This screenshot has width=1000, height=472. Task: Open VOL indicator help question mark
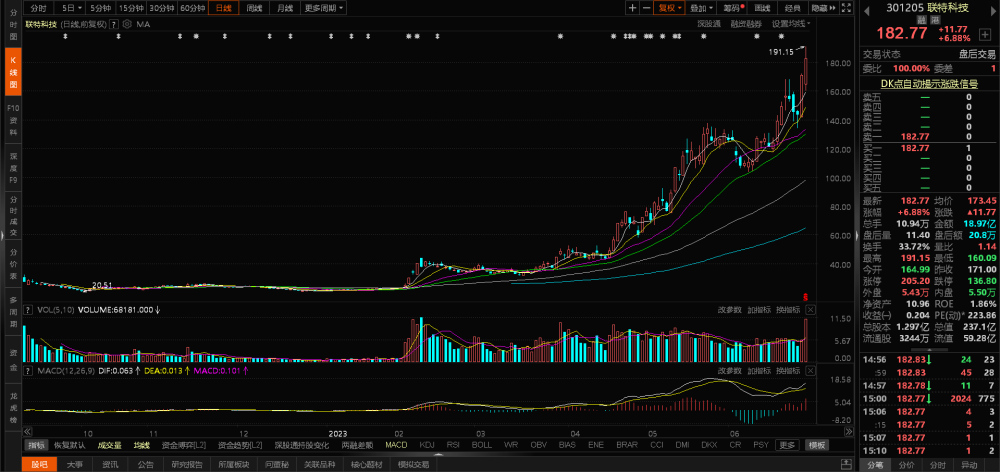(28, 310)
